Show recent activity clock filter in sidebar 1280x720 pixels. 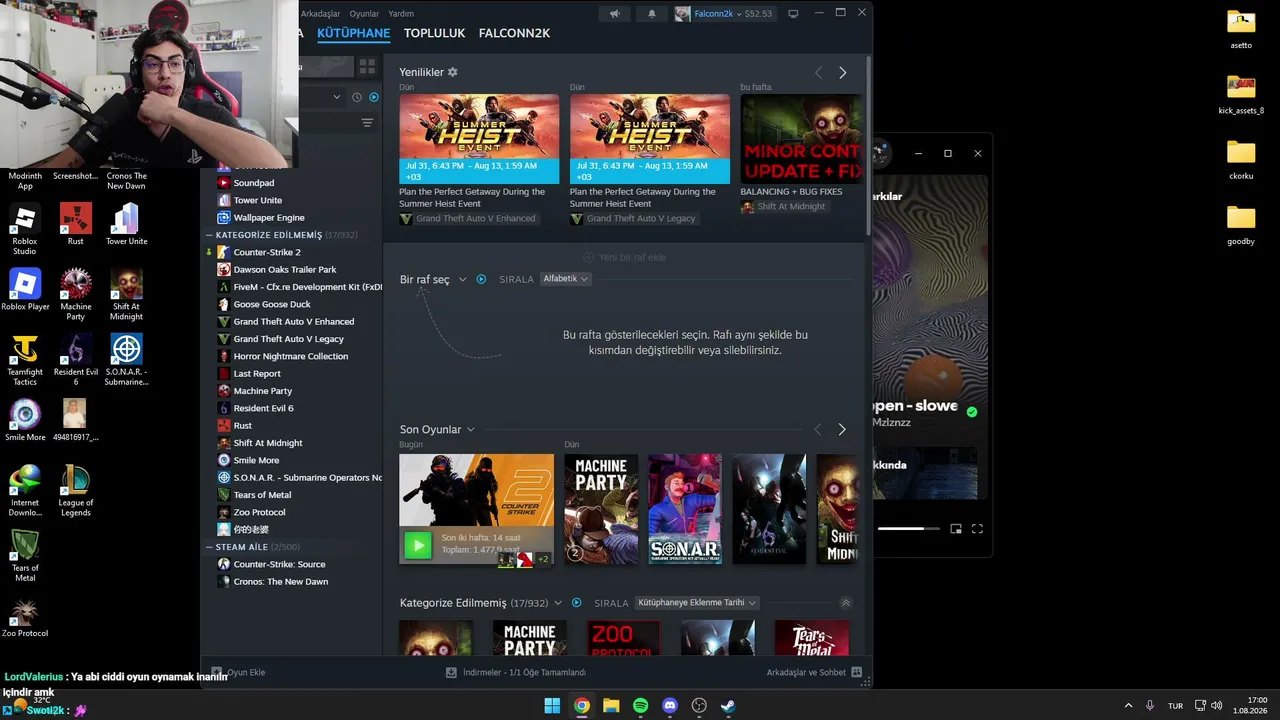[357, 97]
